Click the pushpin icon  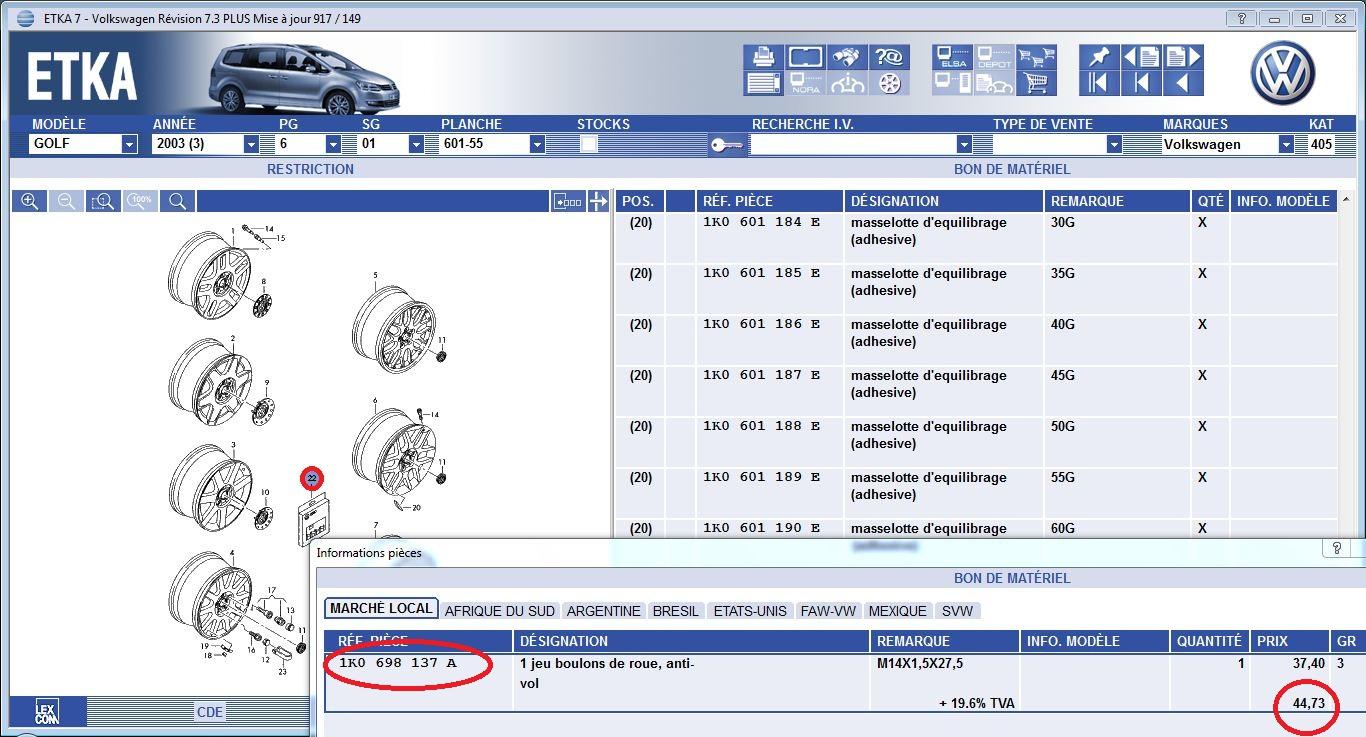coord(1099,56)
